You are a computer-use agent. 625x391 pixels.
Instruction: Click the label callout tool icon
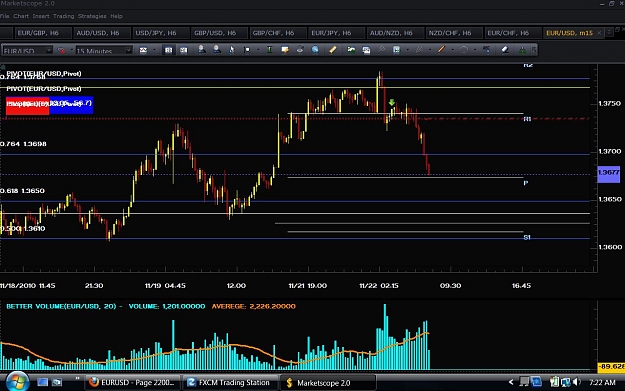click(x=285, y=50)
